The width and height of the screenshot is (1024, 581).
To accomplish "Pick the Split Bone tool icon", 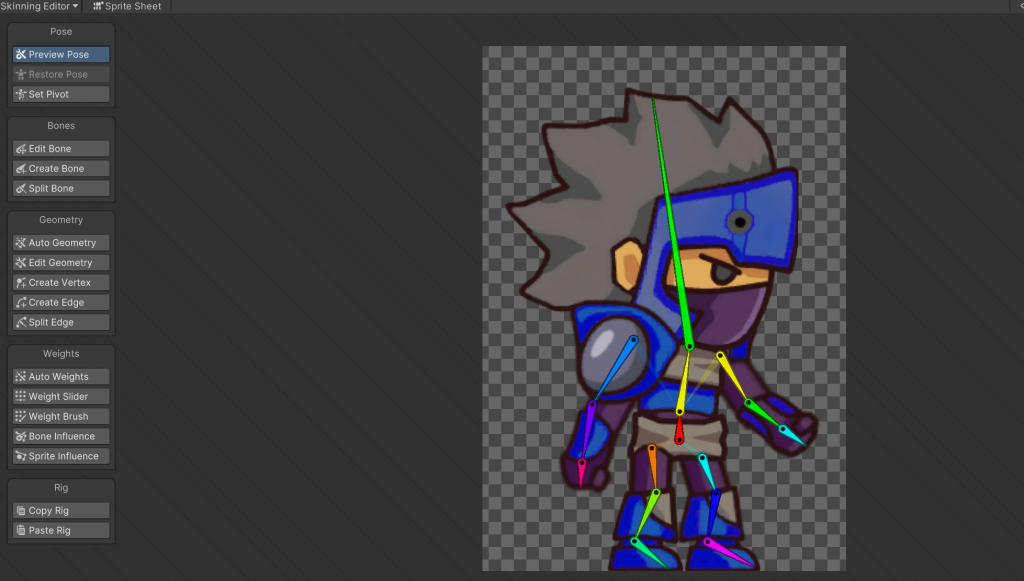I will [x=21, y=189].
